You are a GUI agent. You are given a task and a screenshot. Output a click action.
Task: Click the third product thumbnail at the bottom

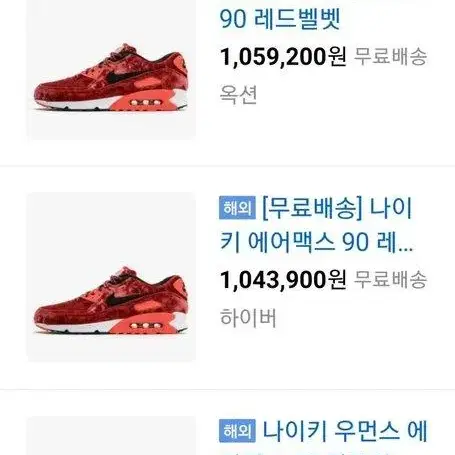coord(111,435)
